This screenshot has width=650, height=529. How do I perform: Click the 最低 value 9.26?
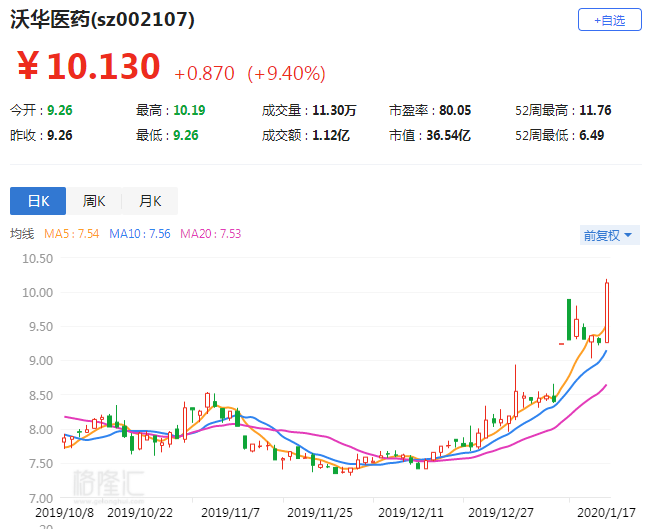186,135
